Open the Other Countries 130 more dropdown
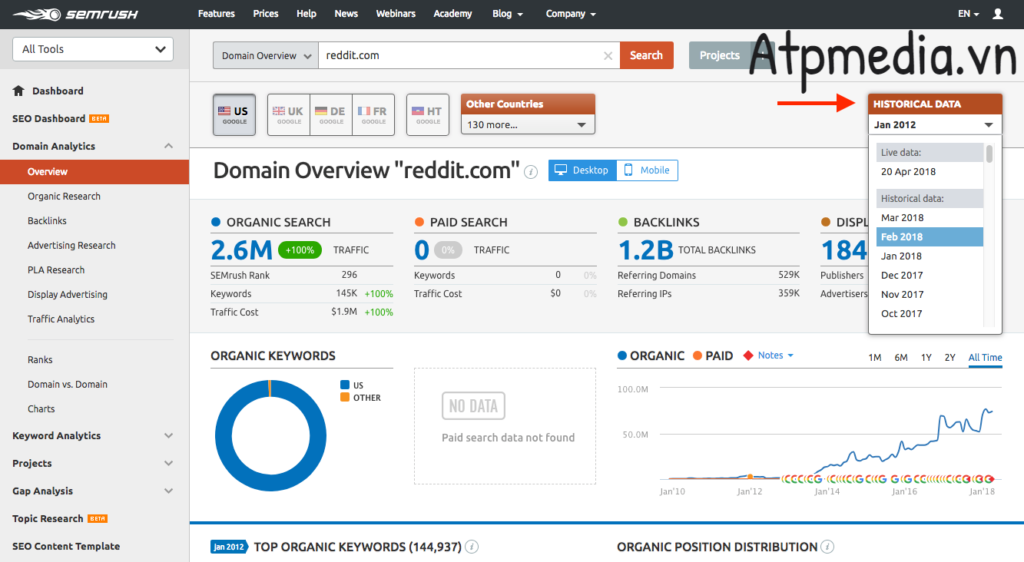The image size is (1024, 562). [528, 125]
